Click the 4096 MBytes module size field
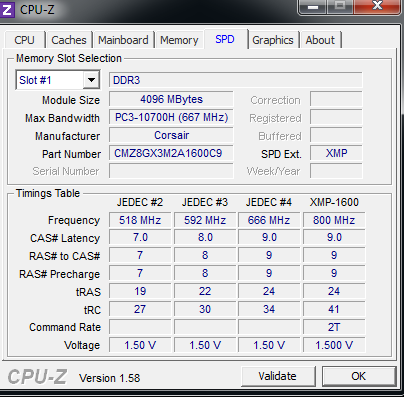 171,99
